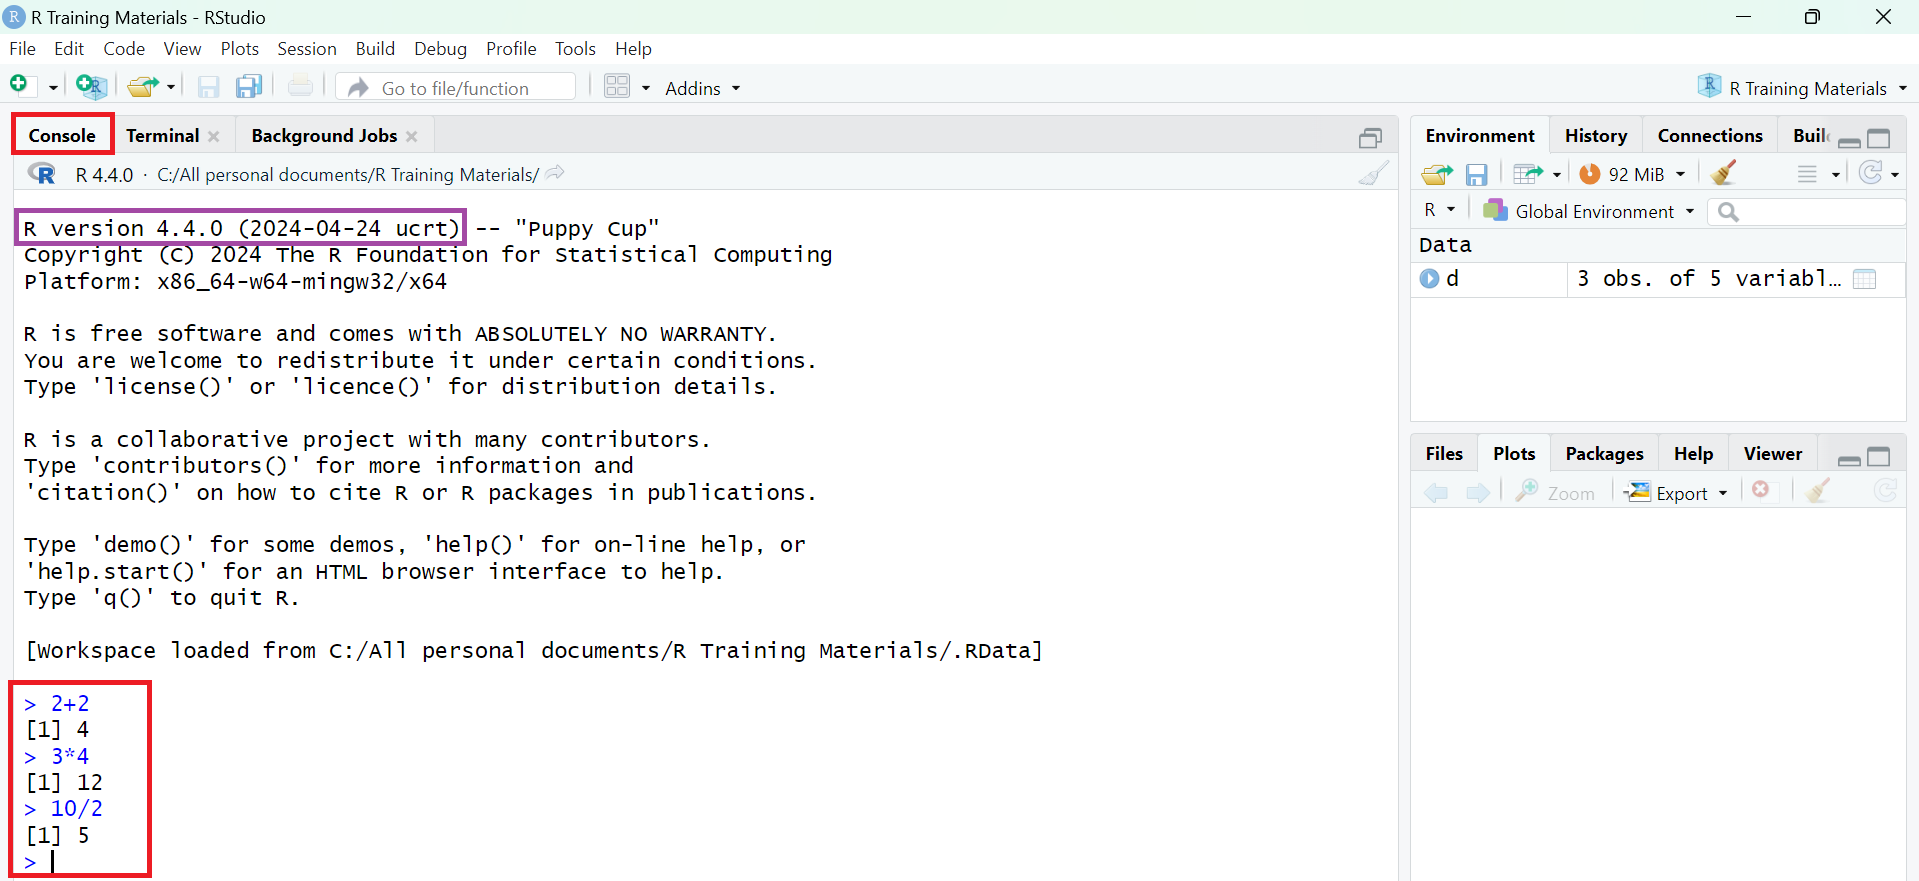Switch to the Packages tab

coord(1604,454)
